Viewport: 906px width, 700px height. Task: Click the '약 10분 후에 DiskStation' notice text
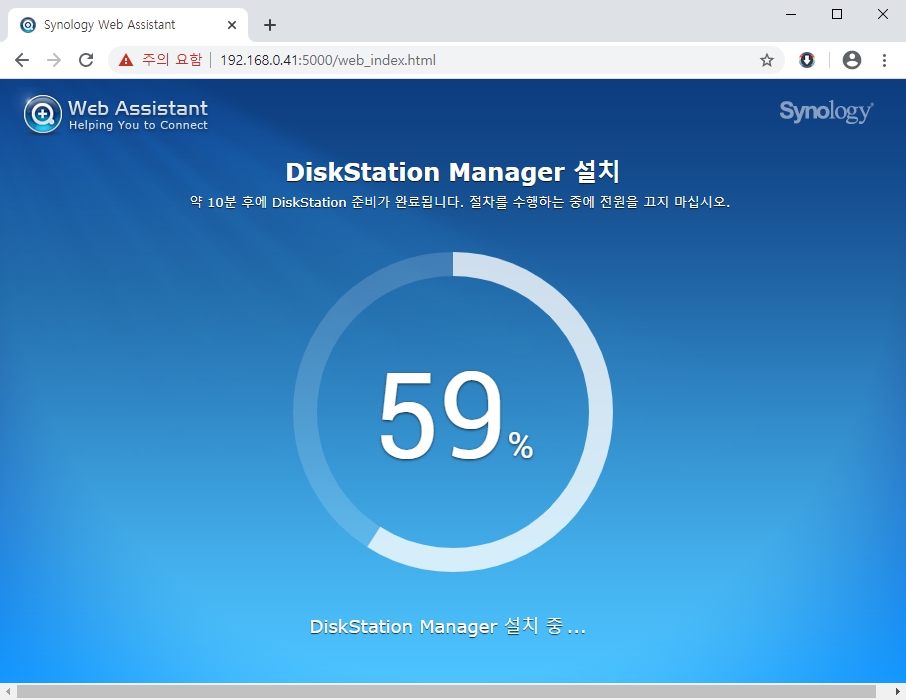460,202
